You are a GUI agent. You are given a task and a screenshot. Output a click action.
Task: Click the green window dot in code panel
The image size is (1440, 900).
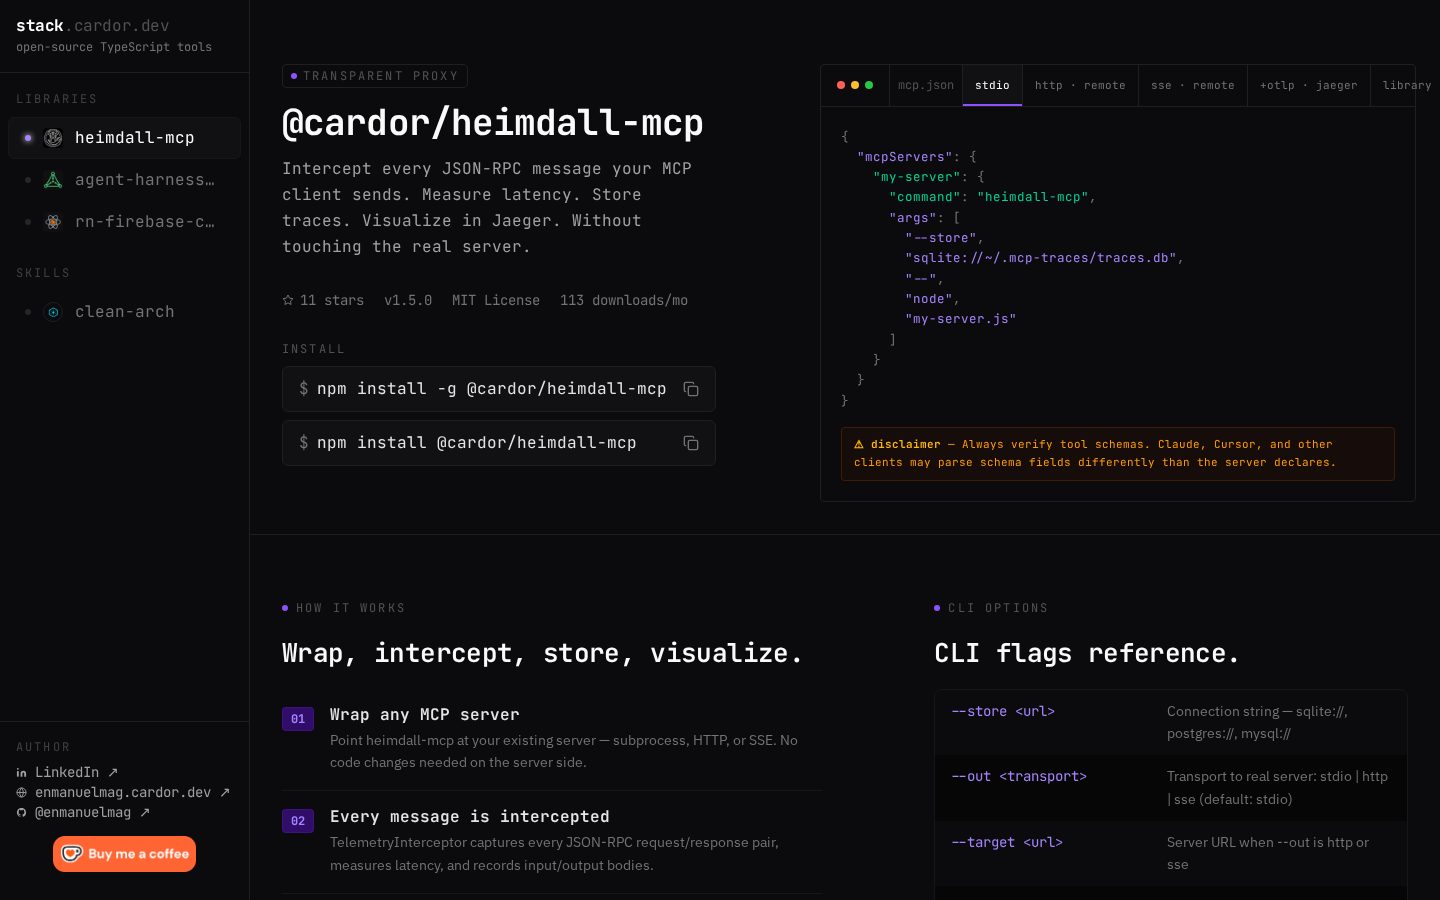[869, 85]
